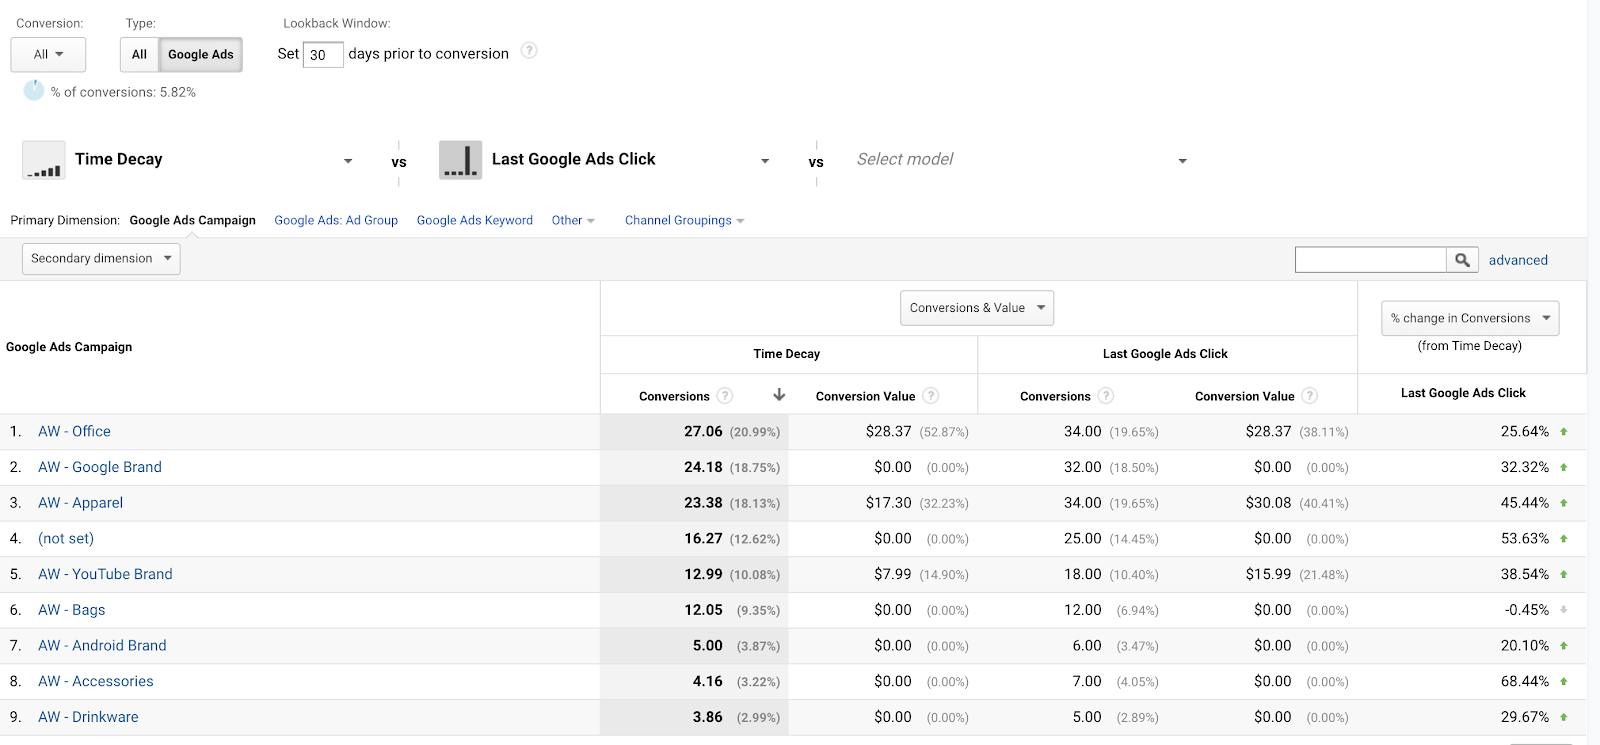Open the Conversions & Value dropdown
This screenshot has height=745, width=1600.
[977, 308]
